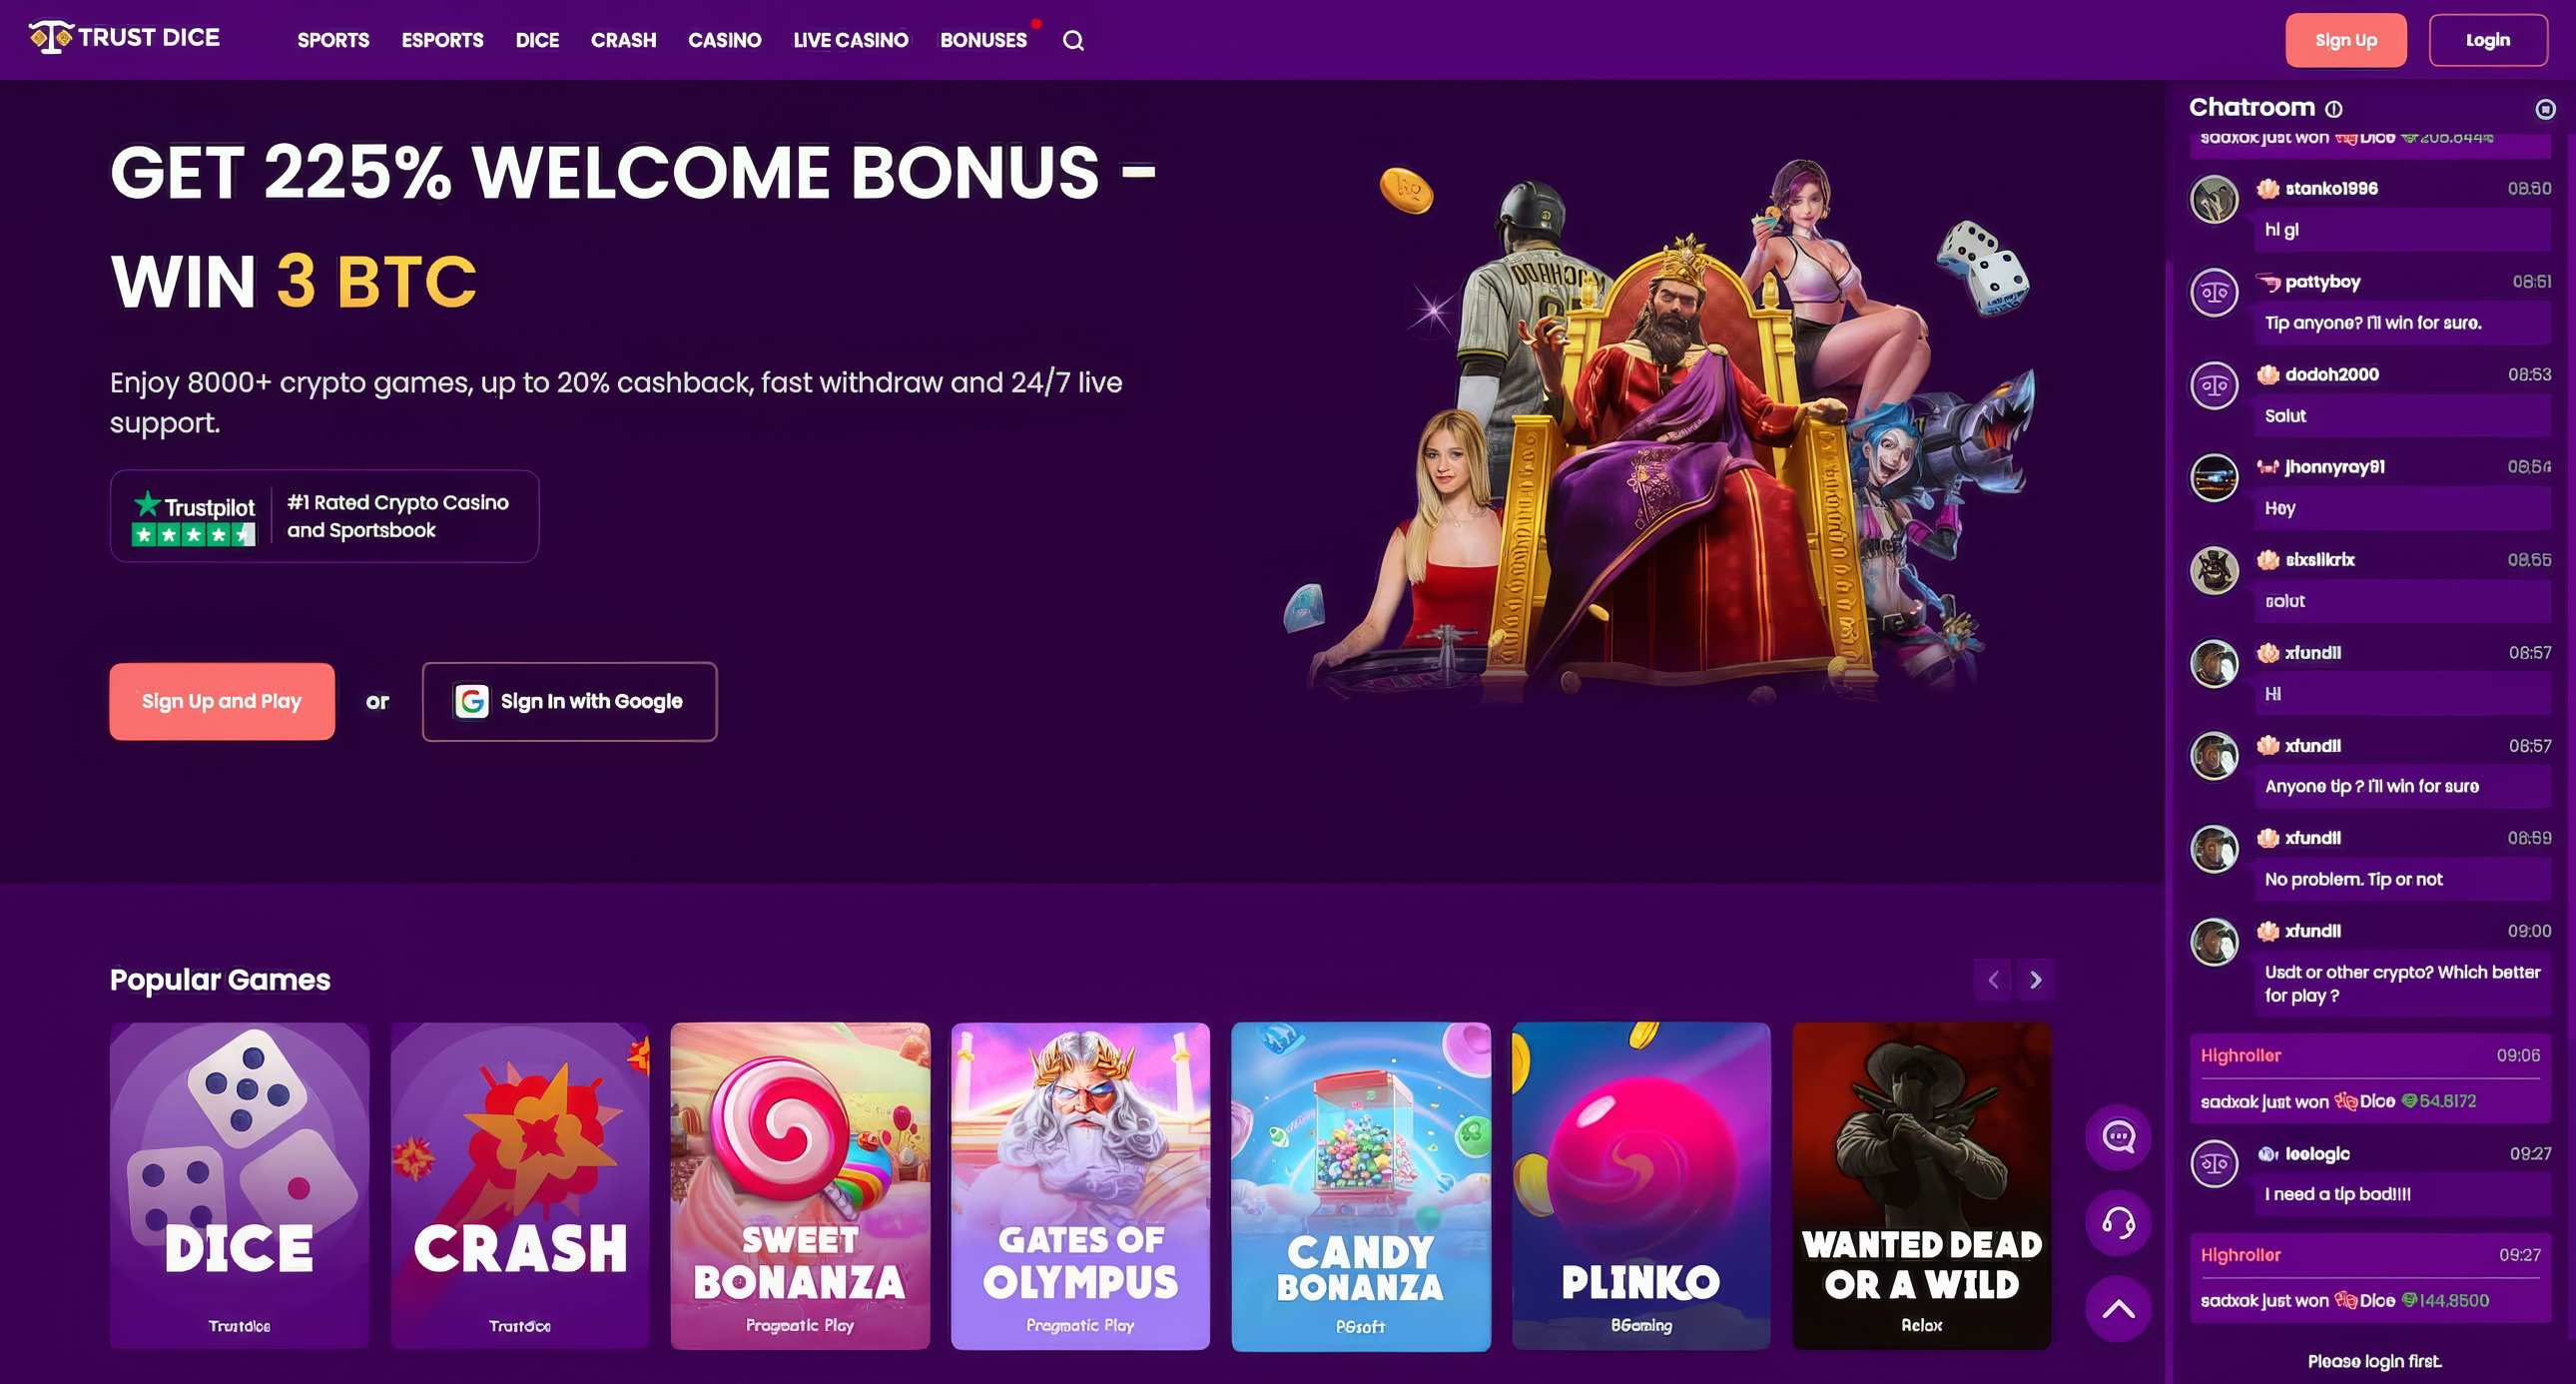
Task: Open the chat bubble floating button
Action: (x=2118, y=1137)
